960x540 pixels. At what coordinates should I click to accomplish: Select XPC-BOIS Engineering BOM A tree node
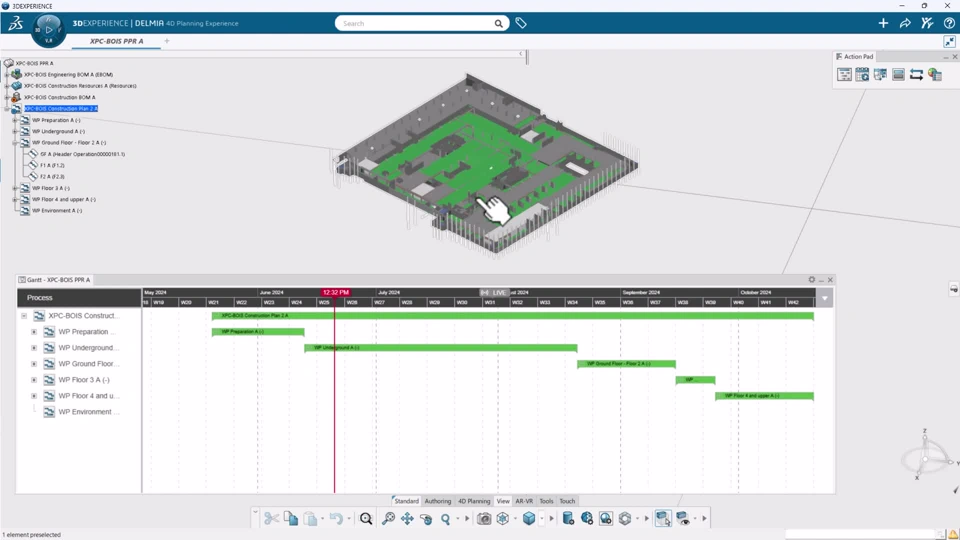coord(68,74)
